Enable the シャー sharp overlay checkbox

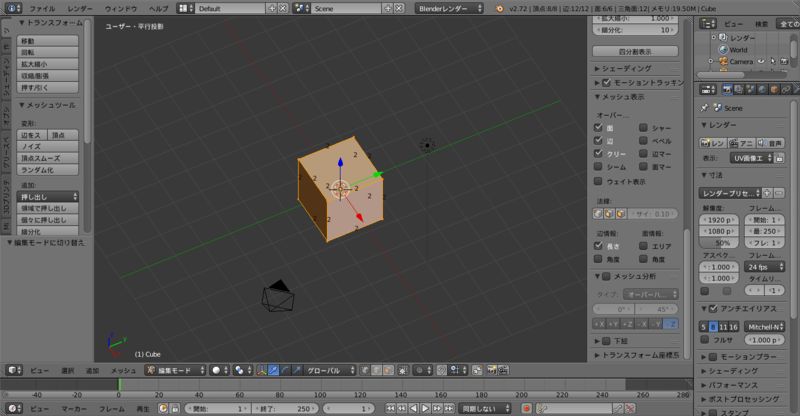point(643,128)
